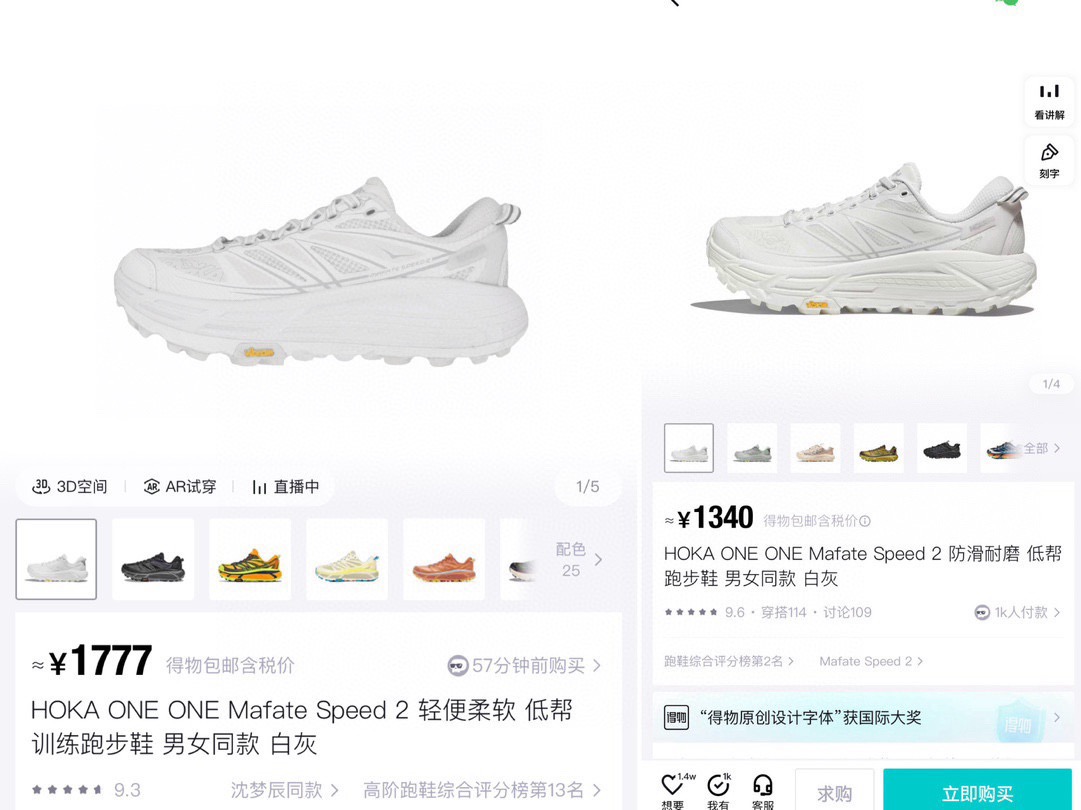Open 跑鞋综合评分榜第2名 ranking link
Viewport: 1081px width, 810px height.
point(729,661)
